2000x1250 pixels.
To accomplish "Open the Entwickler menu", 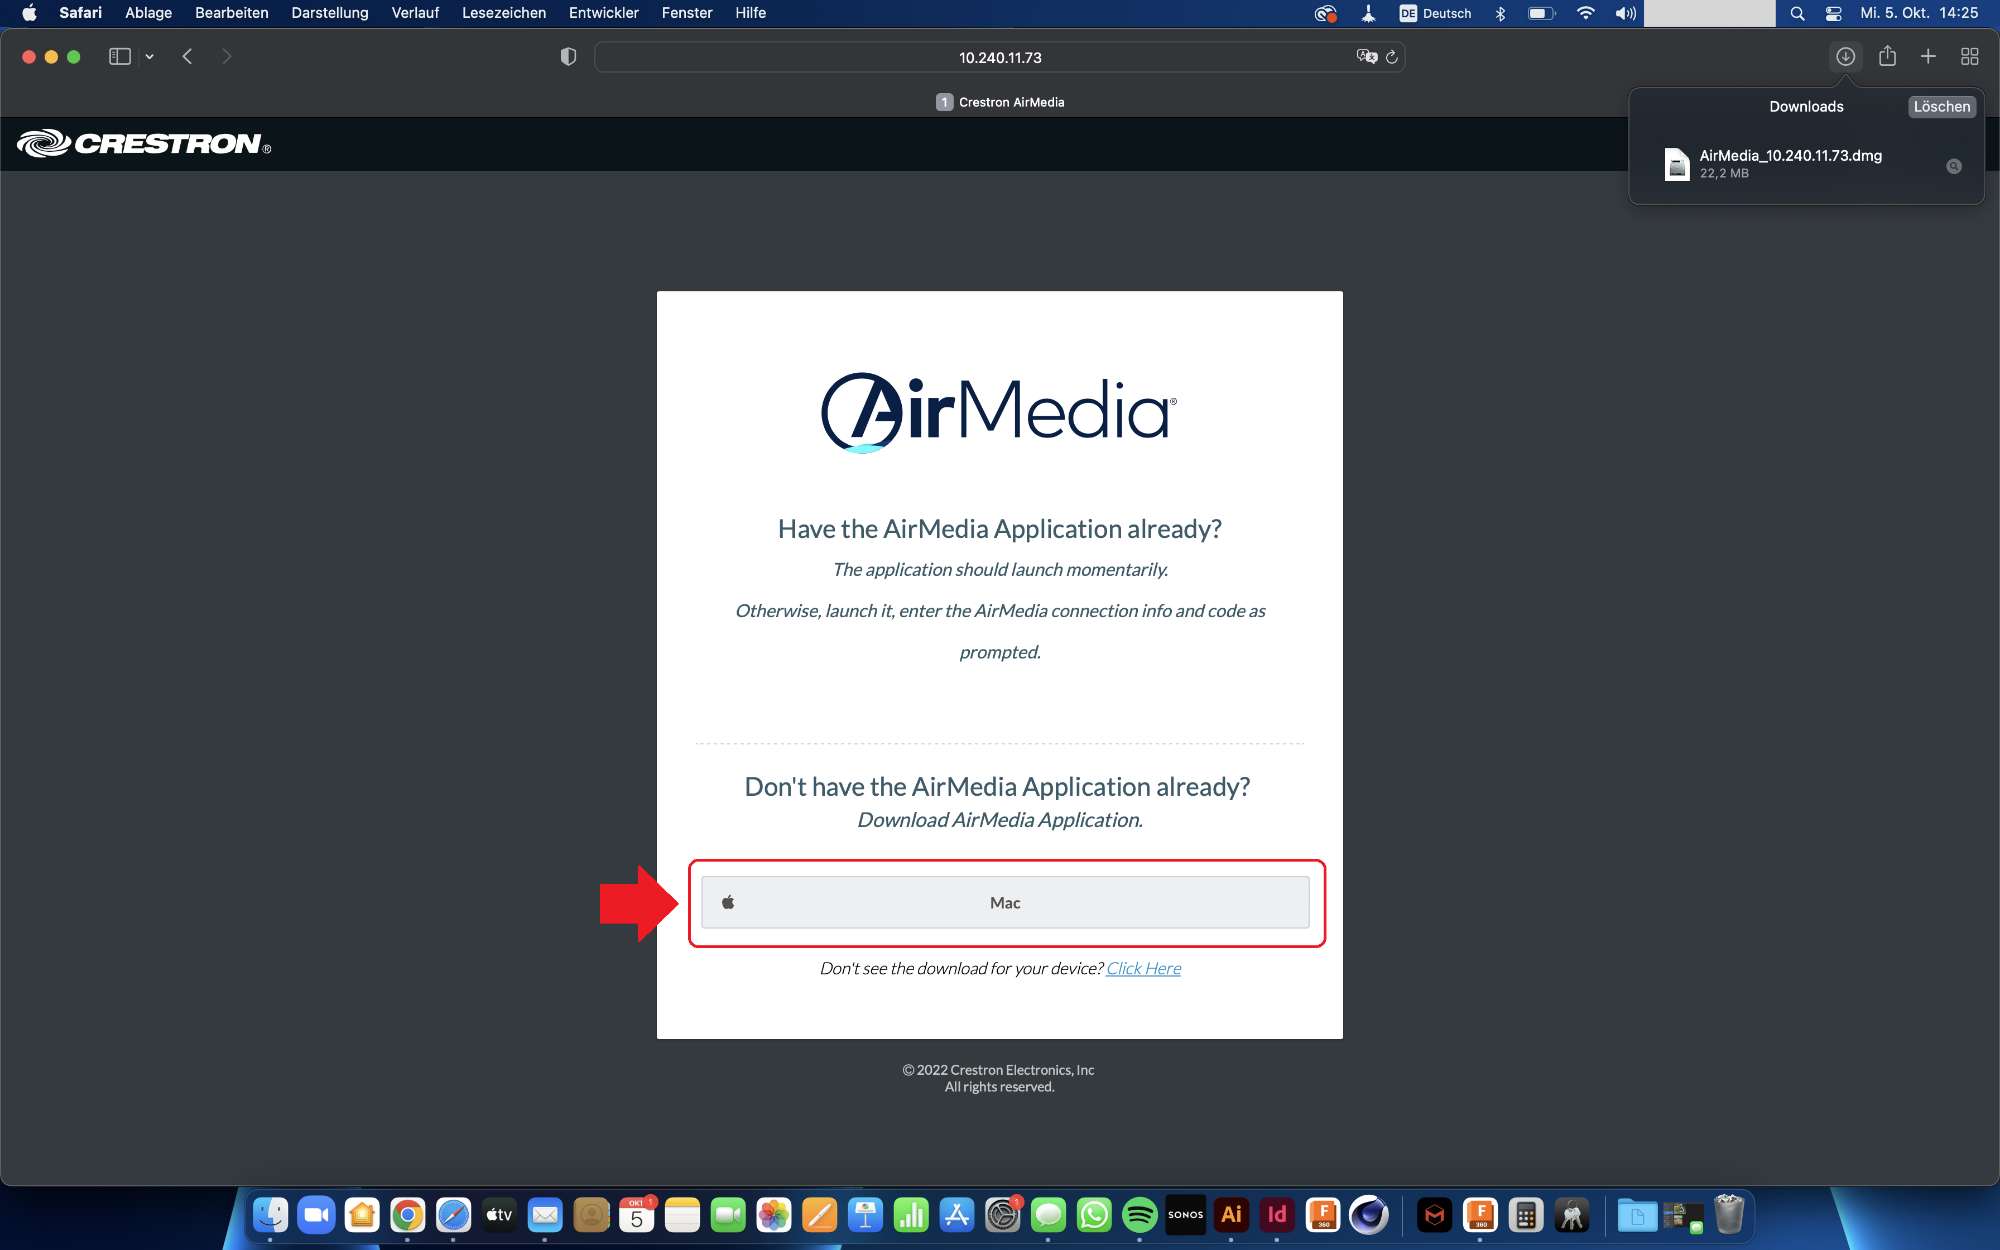I will (x=604, y=13).
